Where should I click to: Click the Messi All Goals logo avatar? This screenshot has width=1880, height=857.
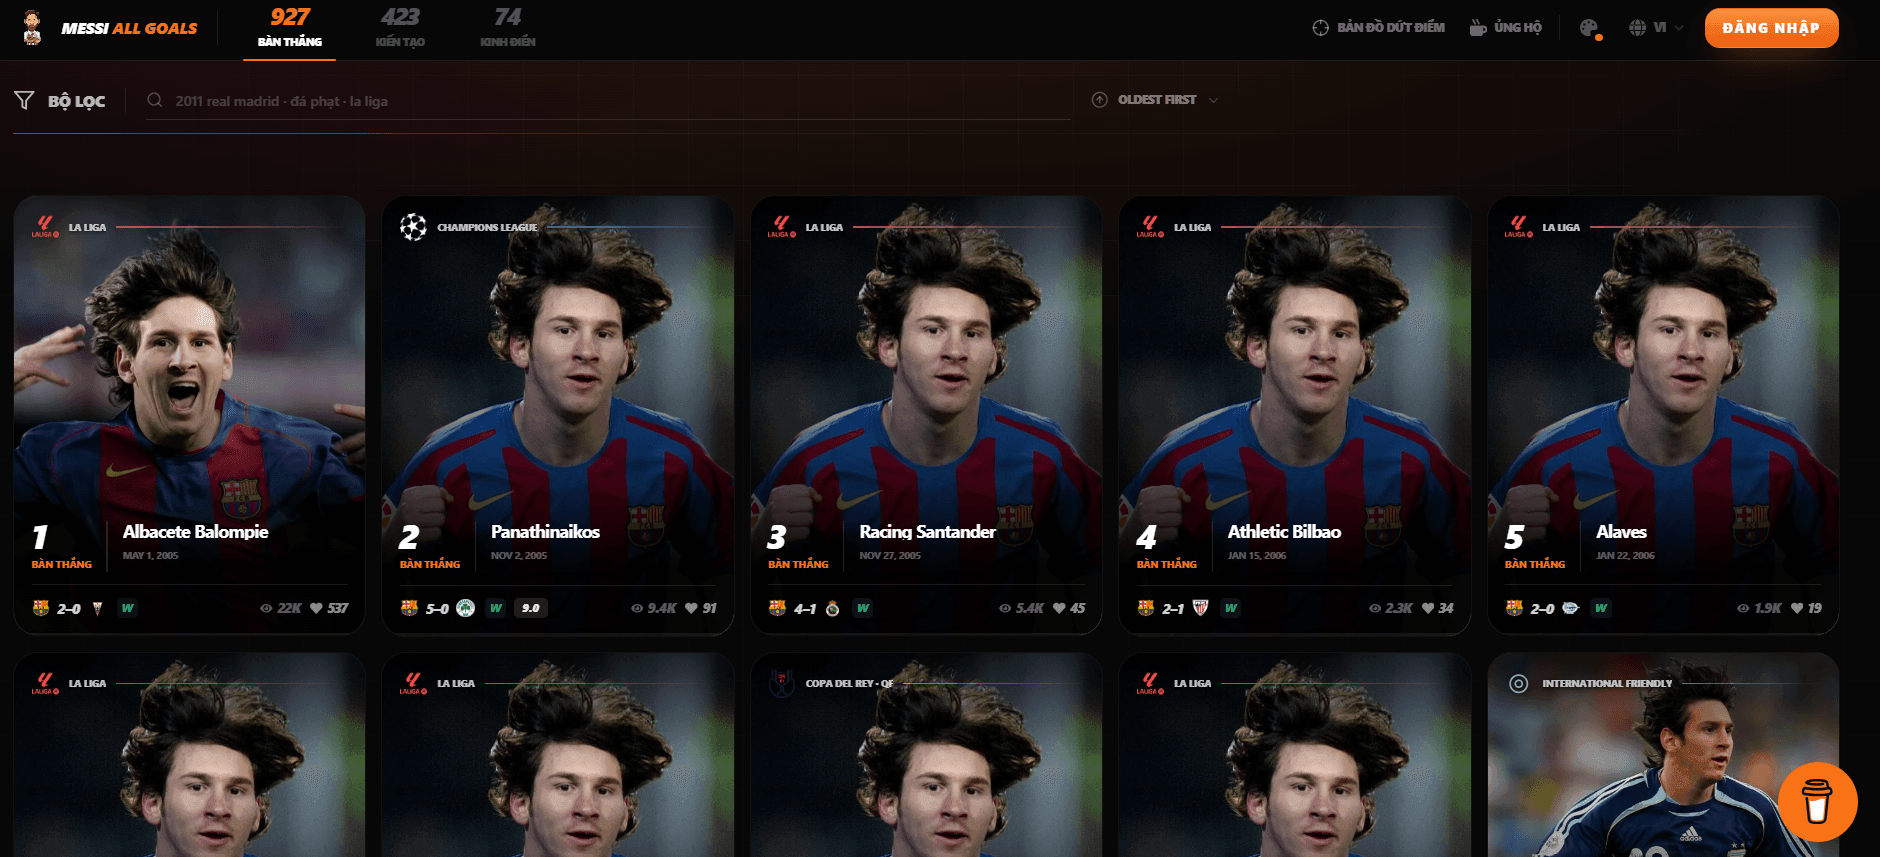pyautogui.click(x=32, y=28)
